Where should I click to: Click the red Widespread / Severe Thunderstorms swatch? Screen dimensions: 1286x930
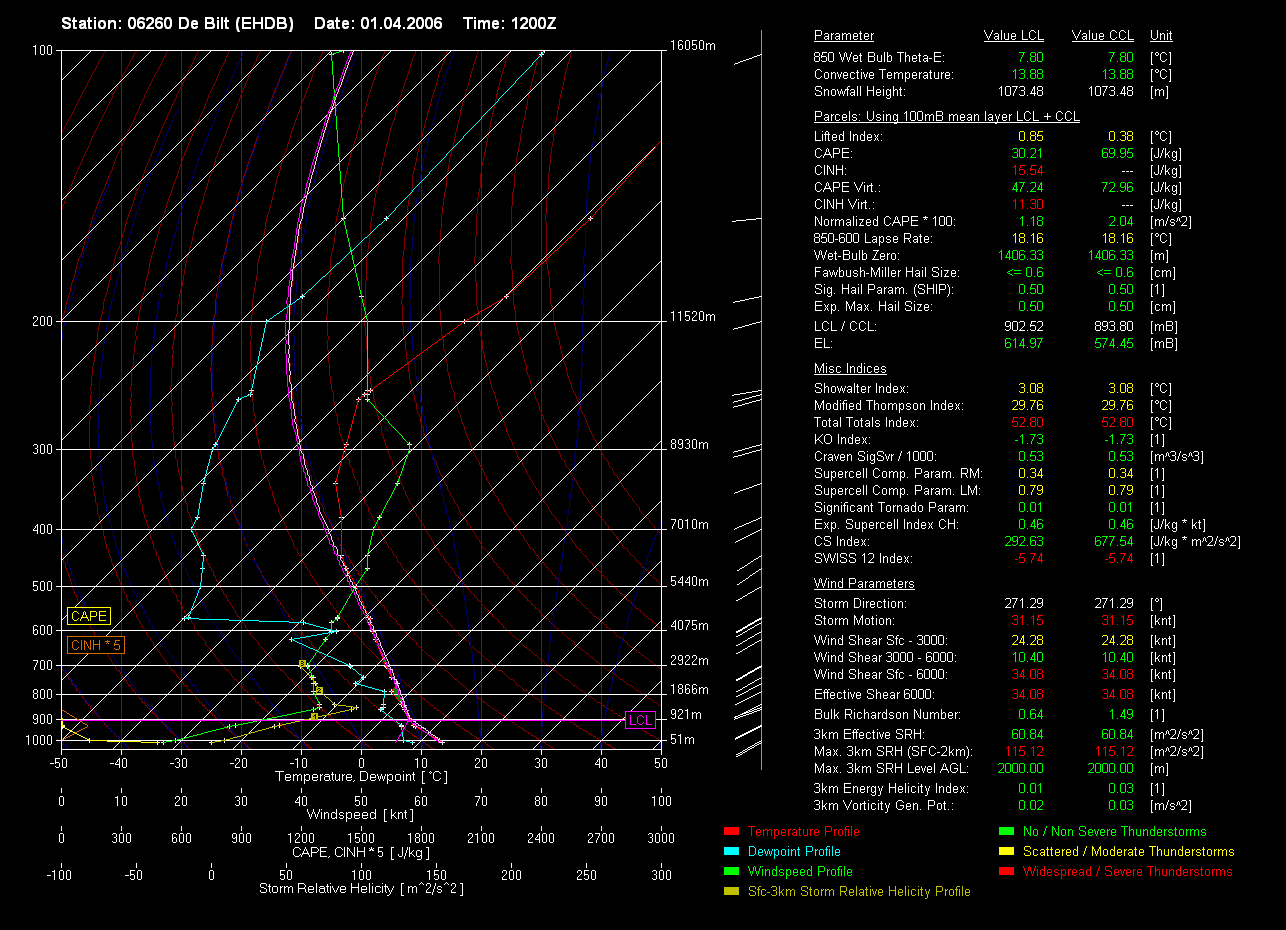pyautogui.click(x=1006, y=871)
